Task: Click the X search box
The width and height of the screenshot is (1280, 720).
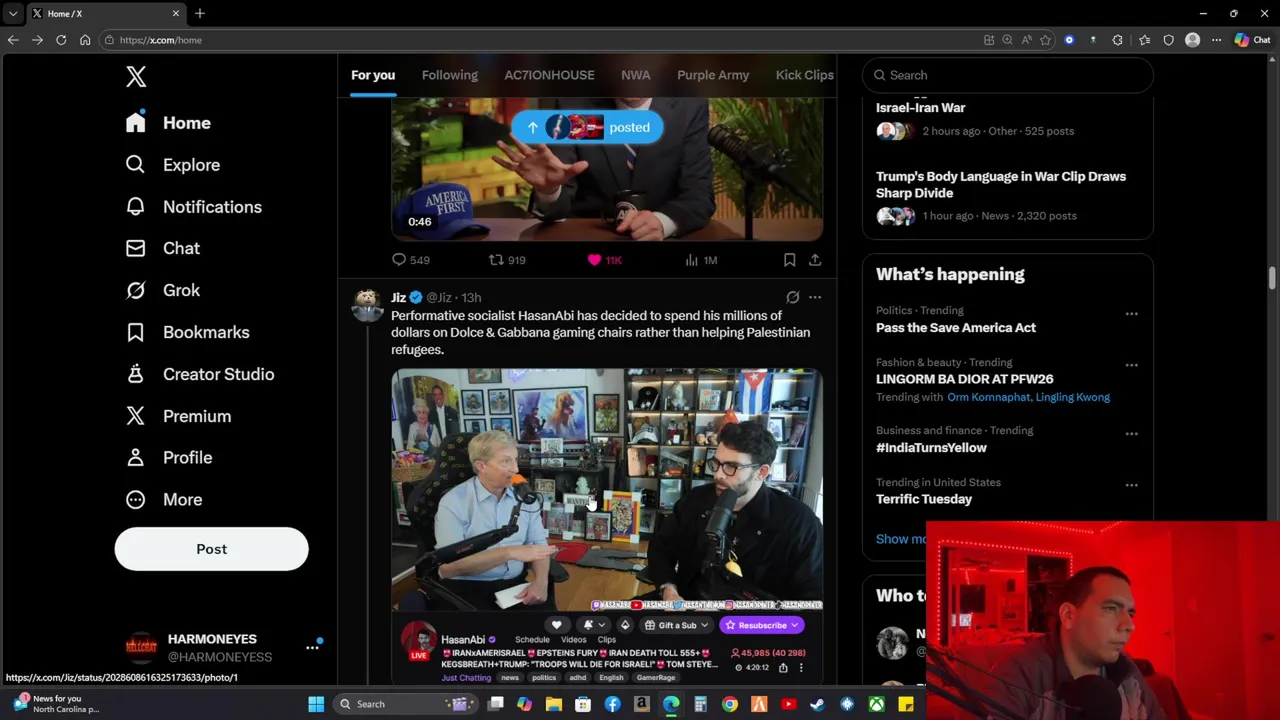Action: [1008, 75]
